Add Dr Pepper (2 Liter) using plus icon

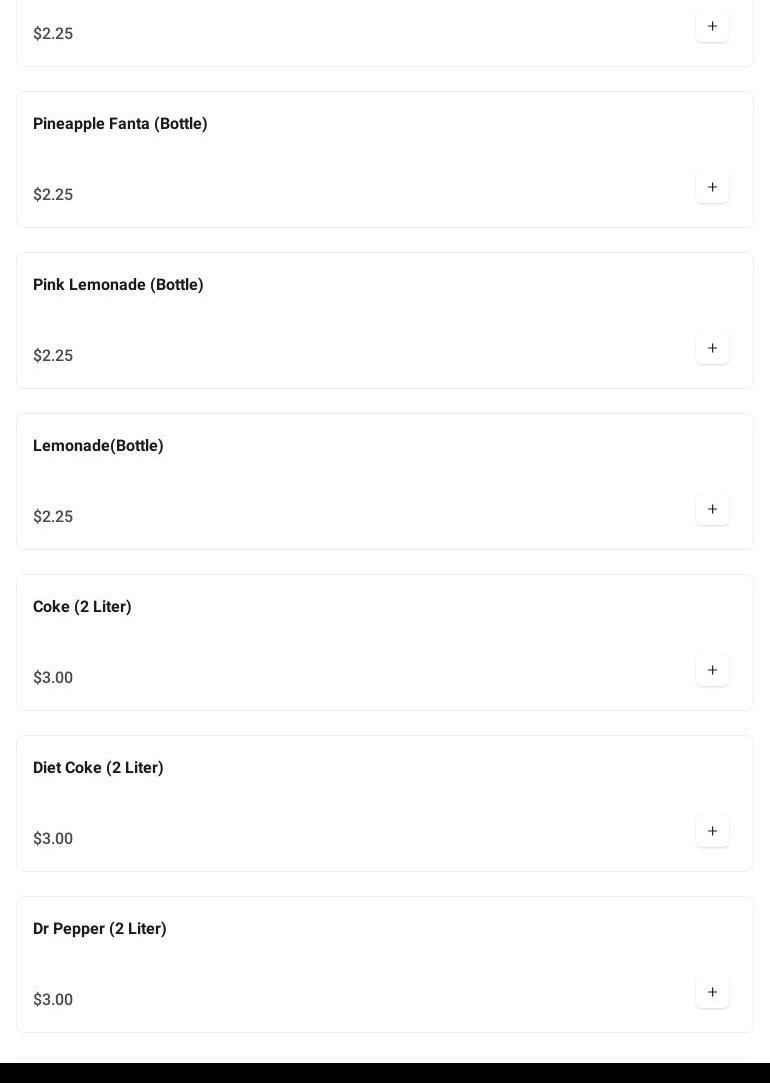(x=712, y=992)
